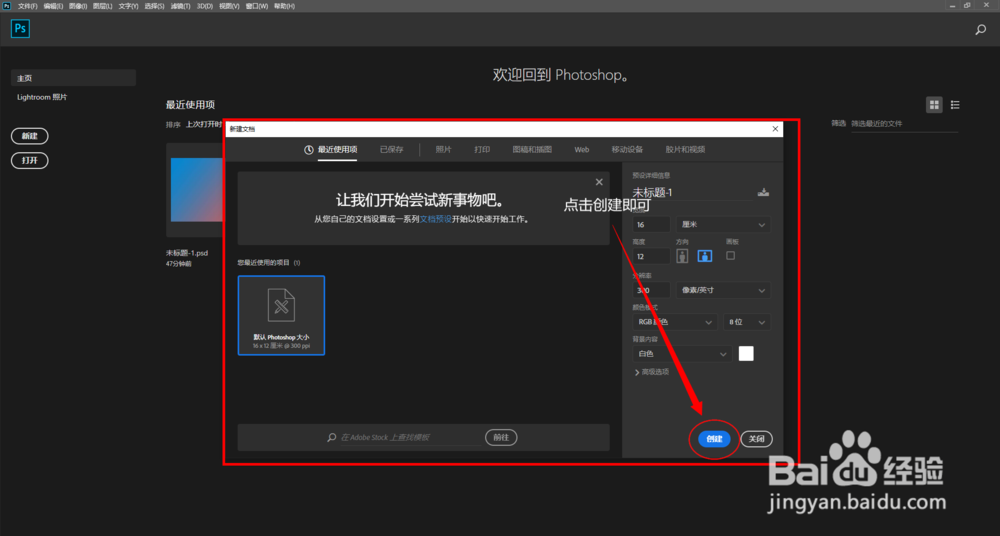Switch to the 打印 presets tab
Viewport: 1000px width, 536px height.
click(482, 150)
